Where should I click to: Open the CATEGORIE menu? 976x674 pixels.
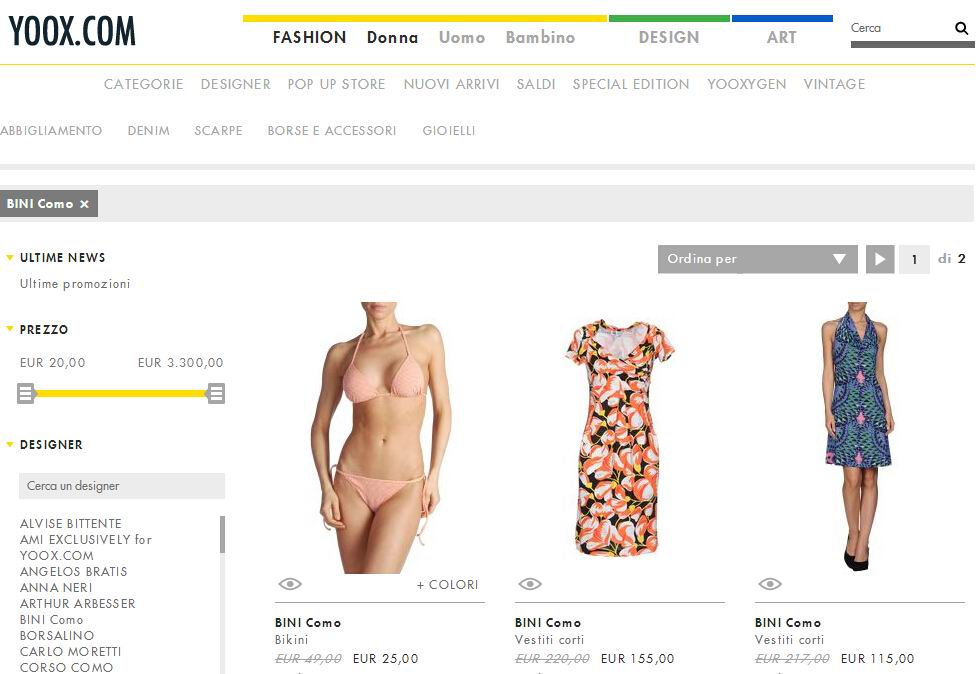(x=144, y=84)
